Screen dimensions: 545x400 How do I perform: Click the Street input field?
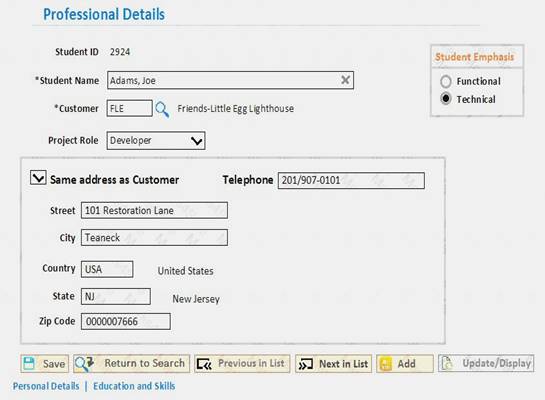[x=154, y=210]
